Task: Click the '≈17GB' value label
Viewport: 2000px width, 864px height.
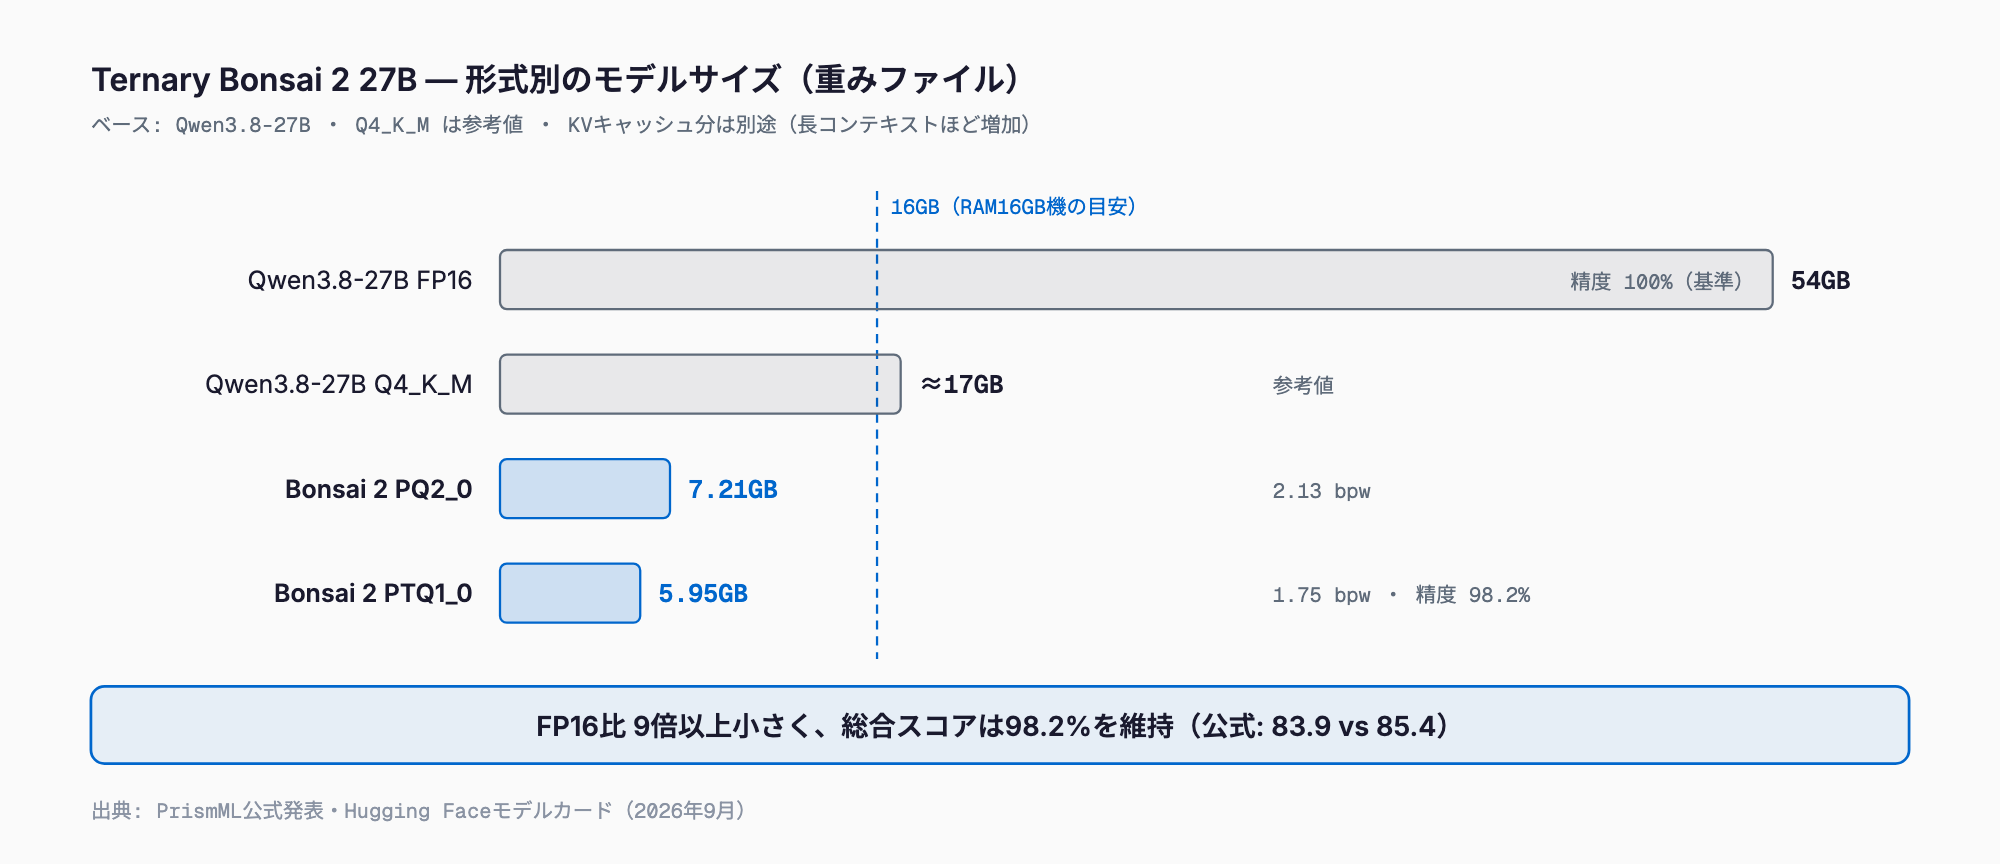Action: (x=962, y=384)
